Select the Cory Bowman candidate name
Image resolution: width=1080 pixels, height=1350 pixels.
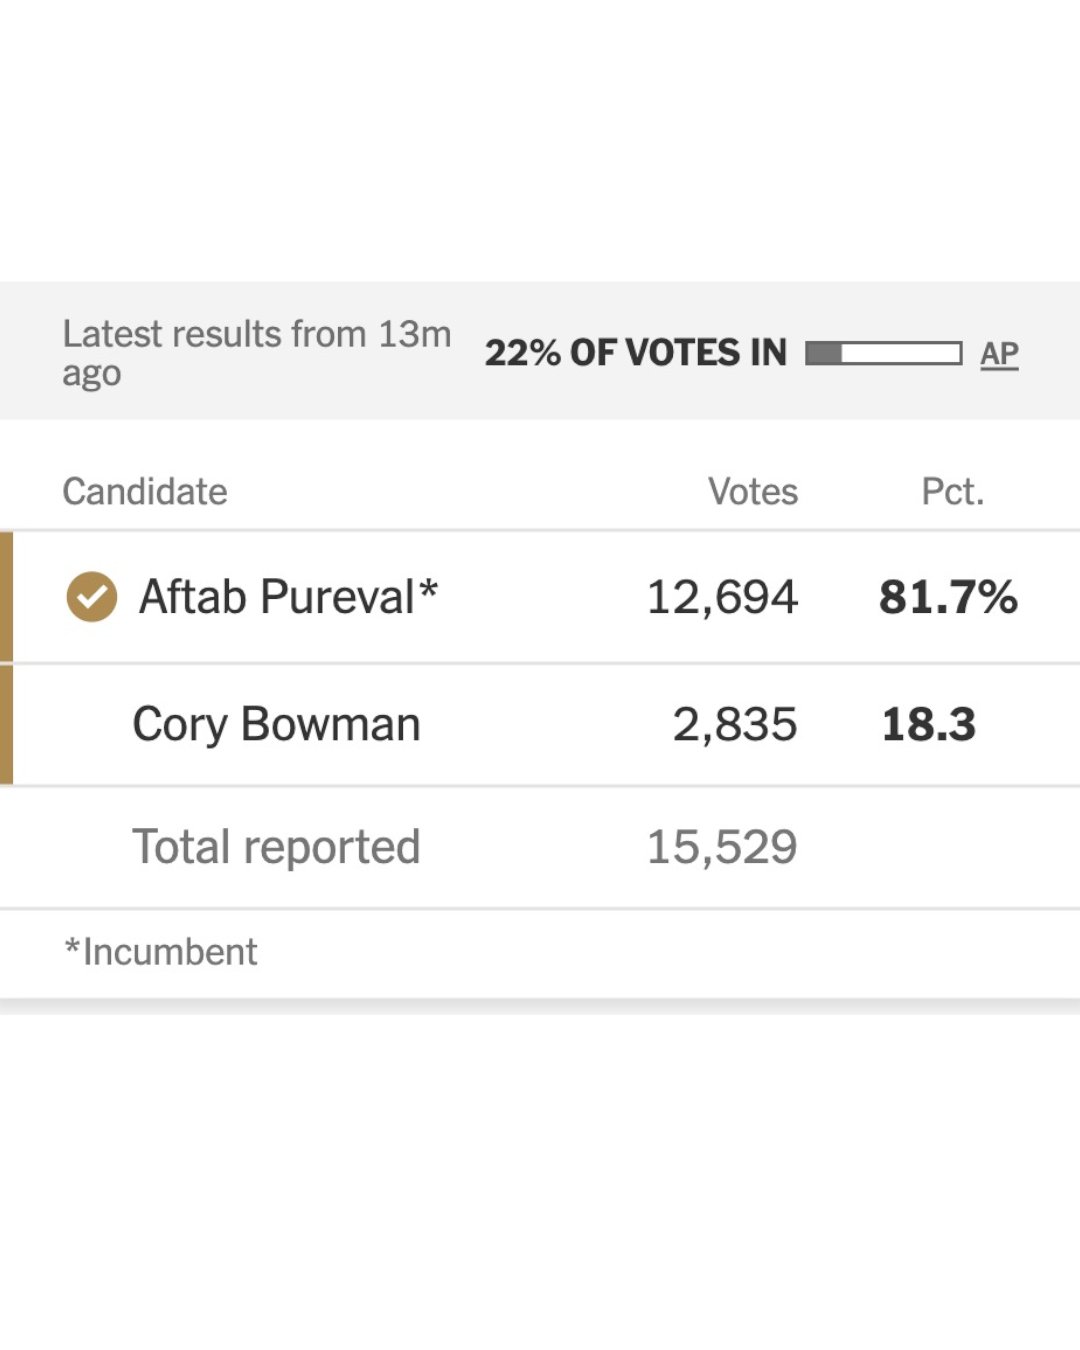click(x=276, y=724)
